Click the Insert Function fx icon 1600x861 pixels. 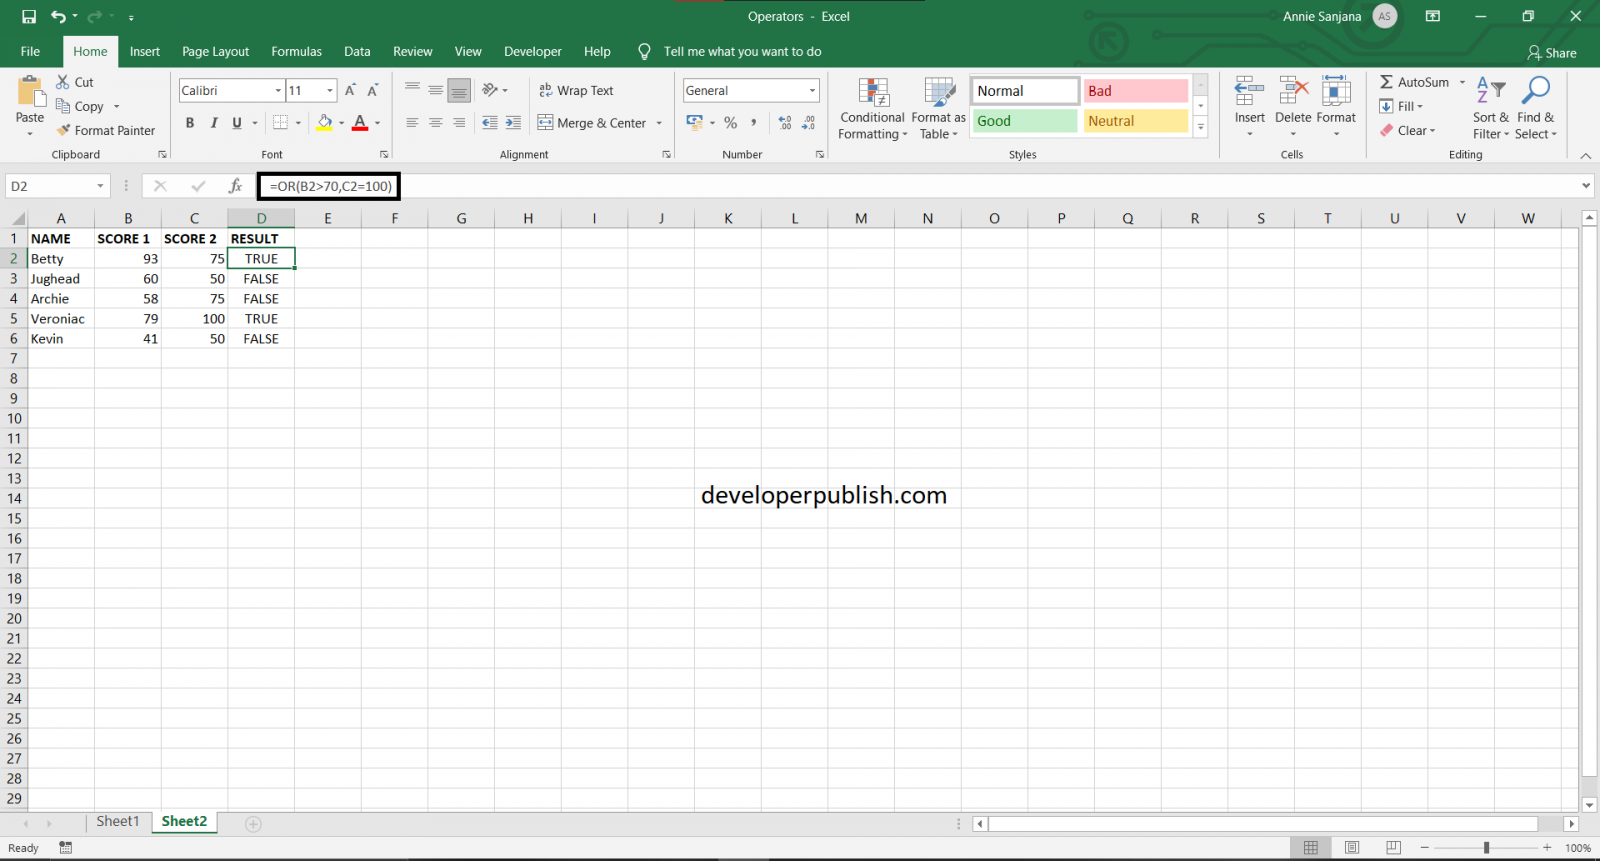click(x=235, y=186)
